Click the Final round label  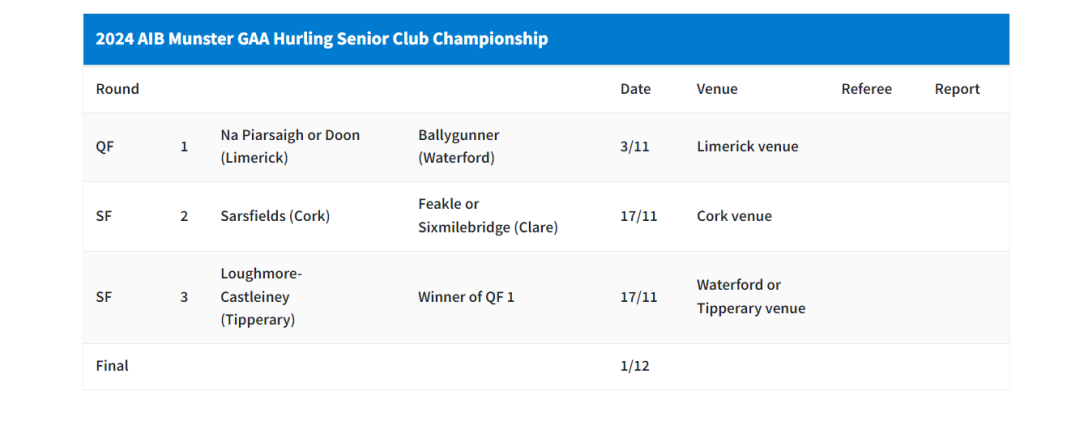point(112,366)
